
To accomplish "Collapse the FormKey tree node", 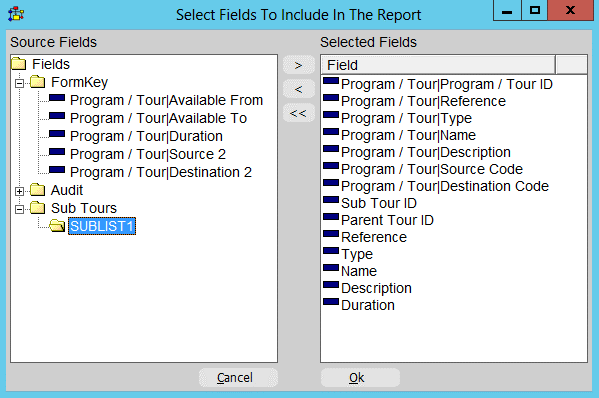I will (19, 83).
